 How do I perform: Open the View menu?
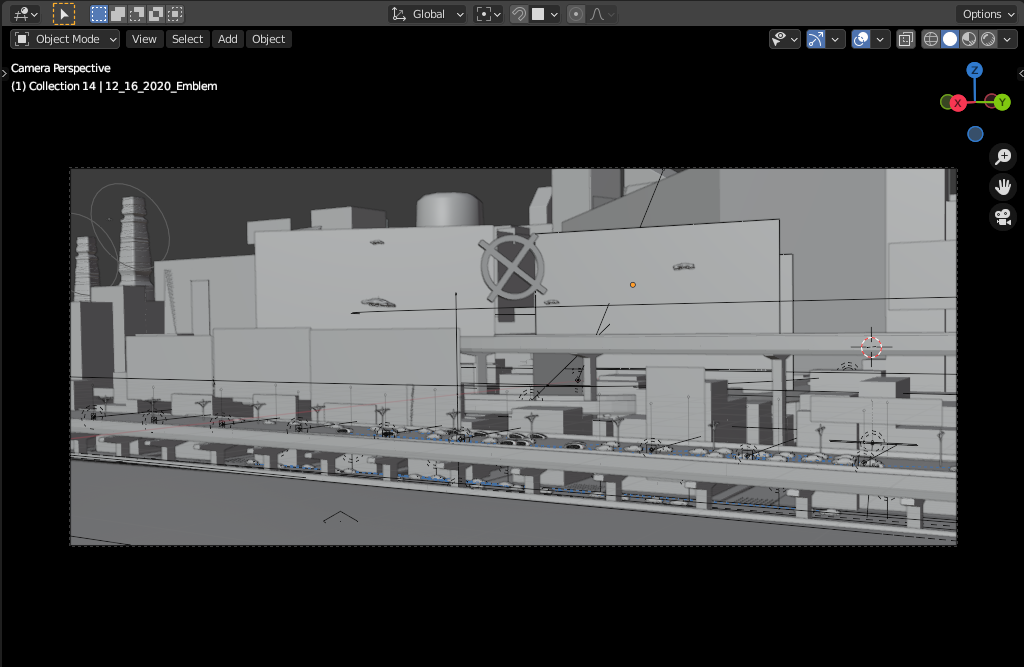coord(144,39)
